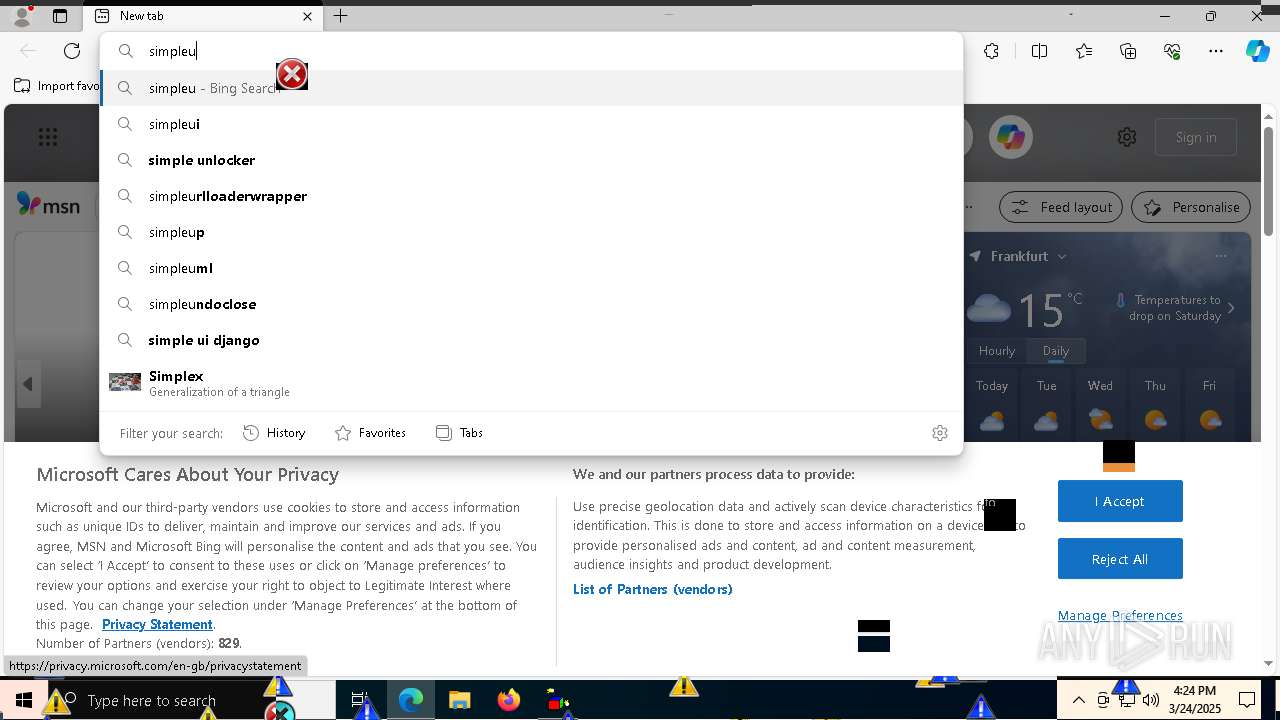This screenshot has width=1280, height=720.
Task: Show hidden system tray icons
Action: pos(1079,700)
